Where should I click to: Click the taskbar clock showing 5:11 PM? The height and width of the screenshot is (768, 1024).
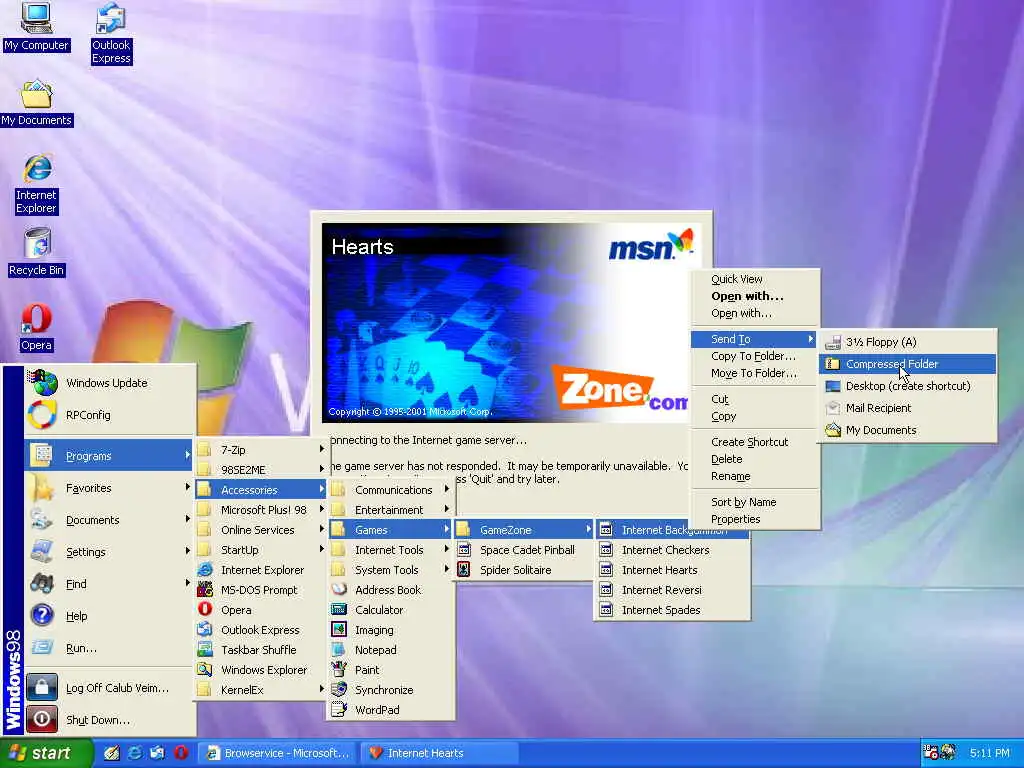click(989, 753)
